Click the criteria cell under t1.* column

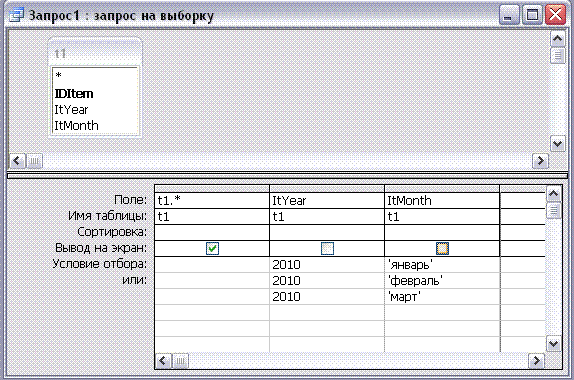212,265
